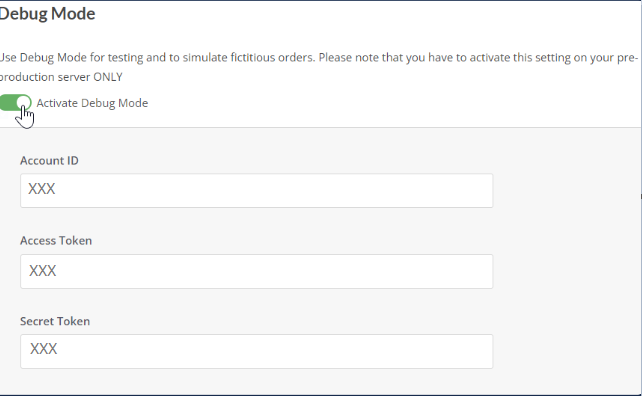Click the "production server" text line
The width and height of the screenshot is (642, 396).
pos(45,77)
